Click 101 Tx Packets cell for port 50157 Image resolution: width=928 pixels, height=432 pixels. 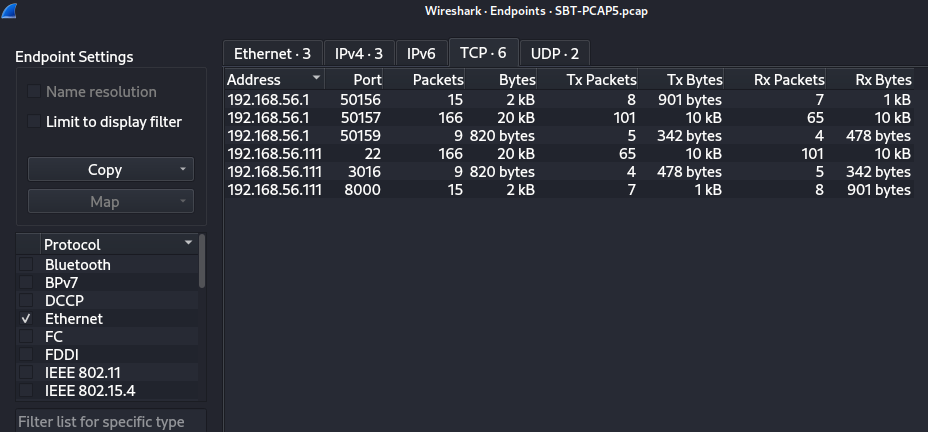tap(625, 118)
